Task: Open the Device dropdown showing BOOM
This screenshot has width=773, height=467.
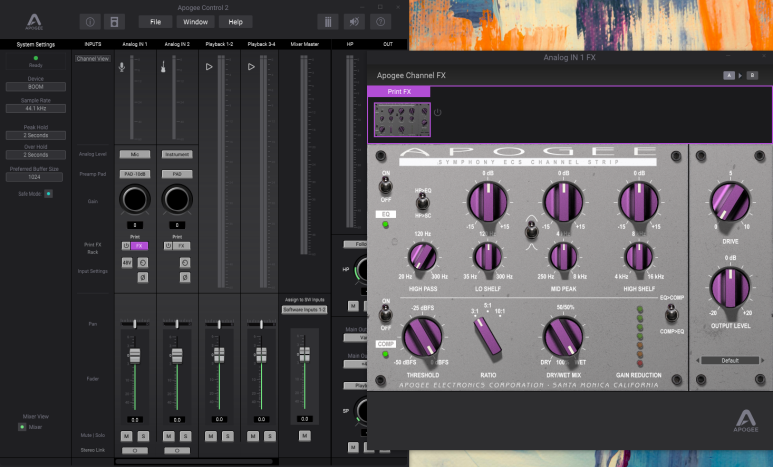Action: 35,87
